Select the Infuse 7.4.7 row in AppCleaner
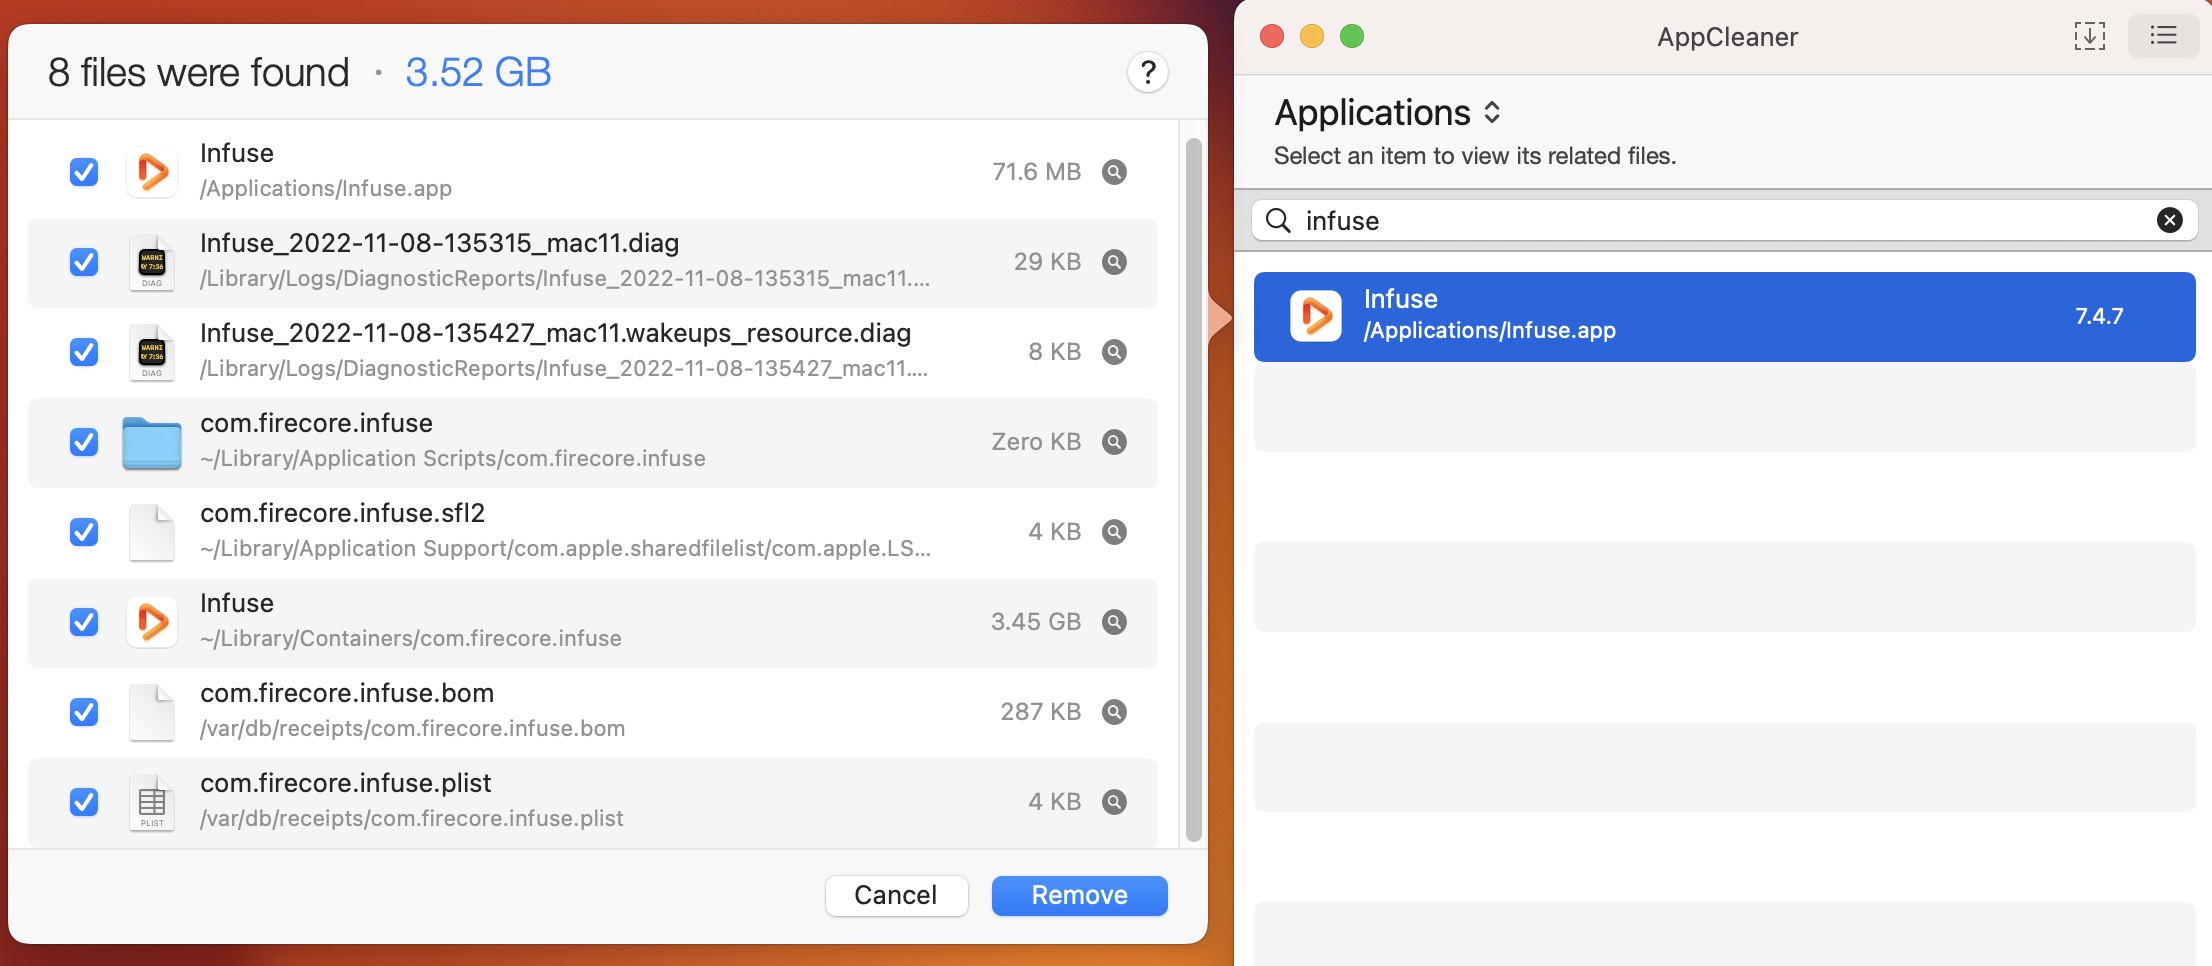 [1725, 316]
